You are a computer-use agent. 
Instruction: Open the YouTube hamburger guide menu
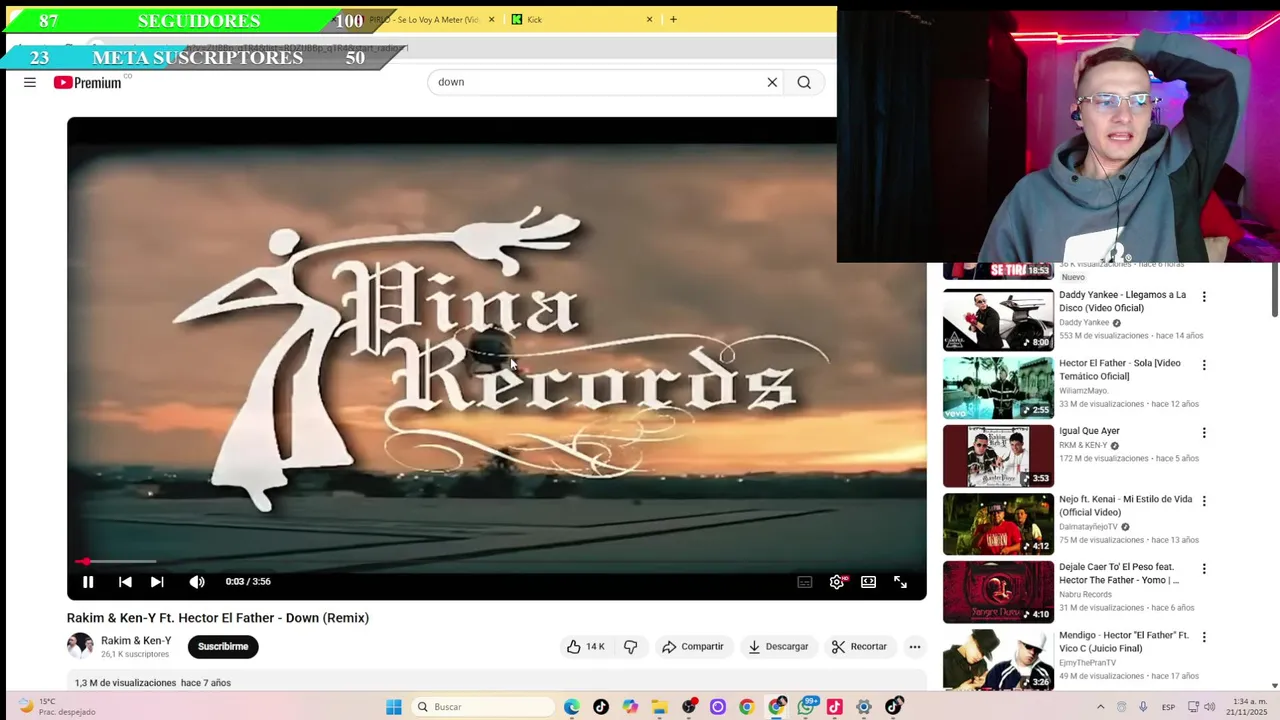(x=30, y=82)
